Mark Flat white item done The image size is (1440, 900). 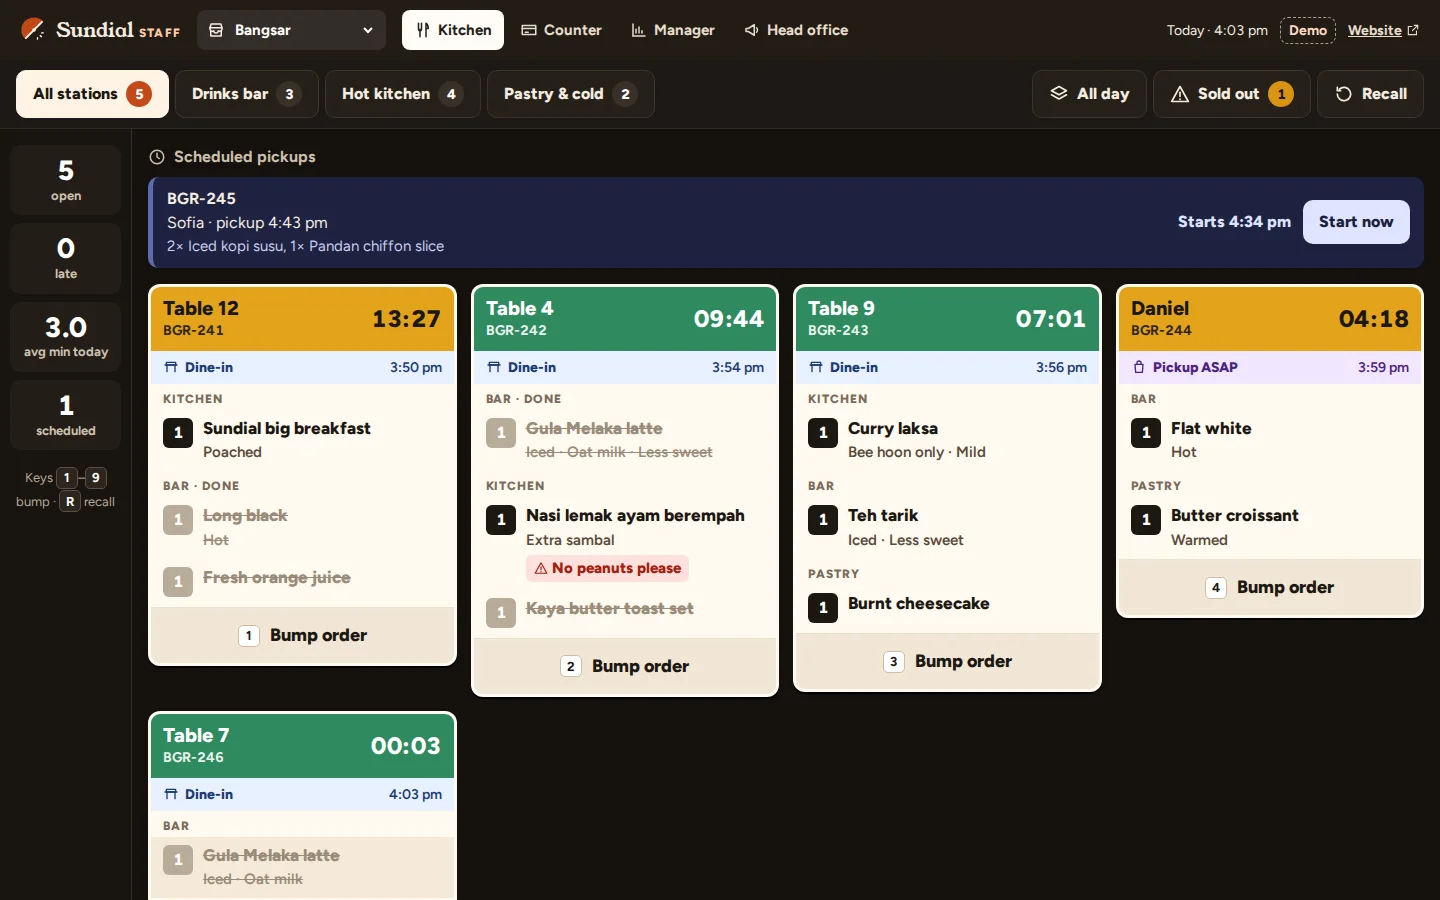click(1270, 439)
